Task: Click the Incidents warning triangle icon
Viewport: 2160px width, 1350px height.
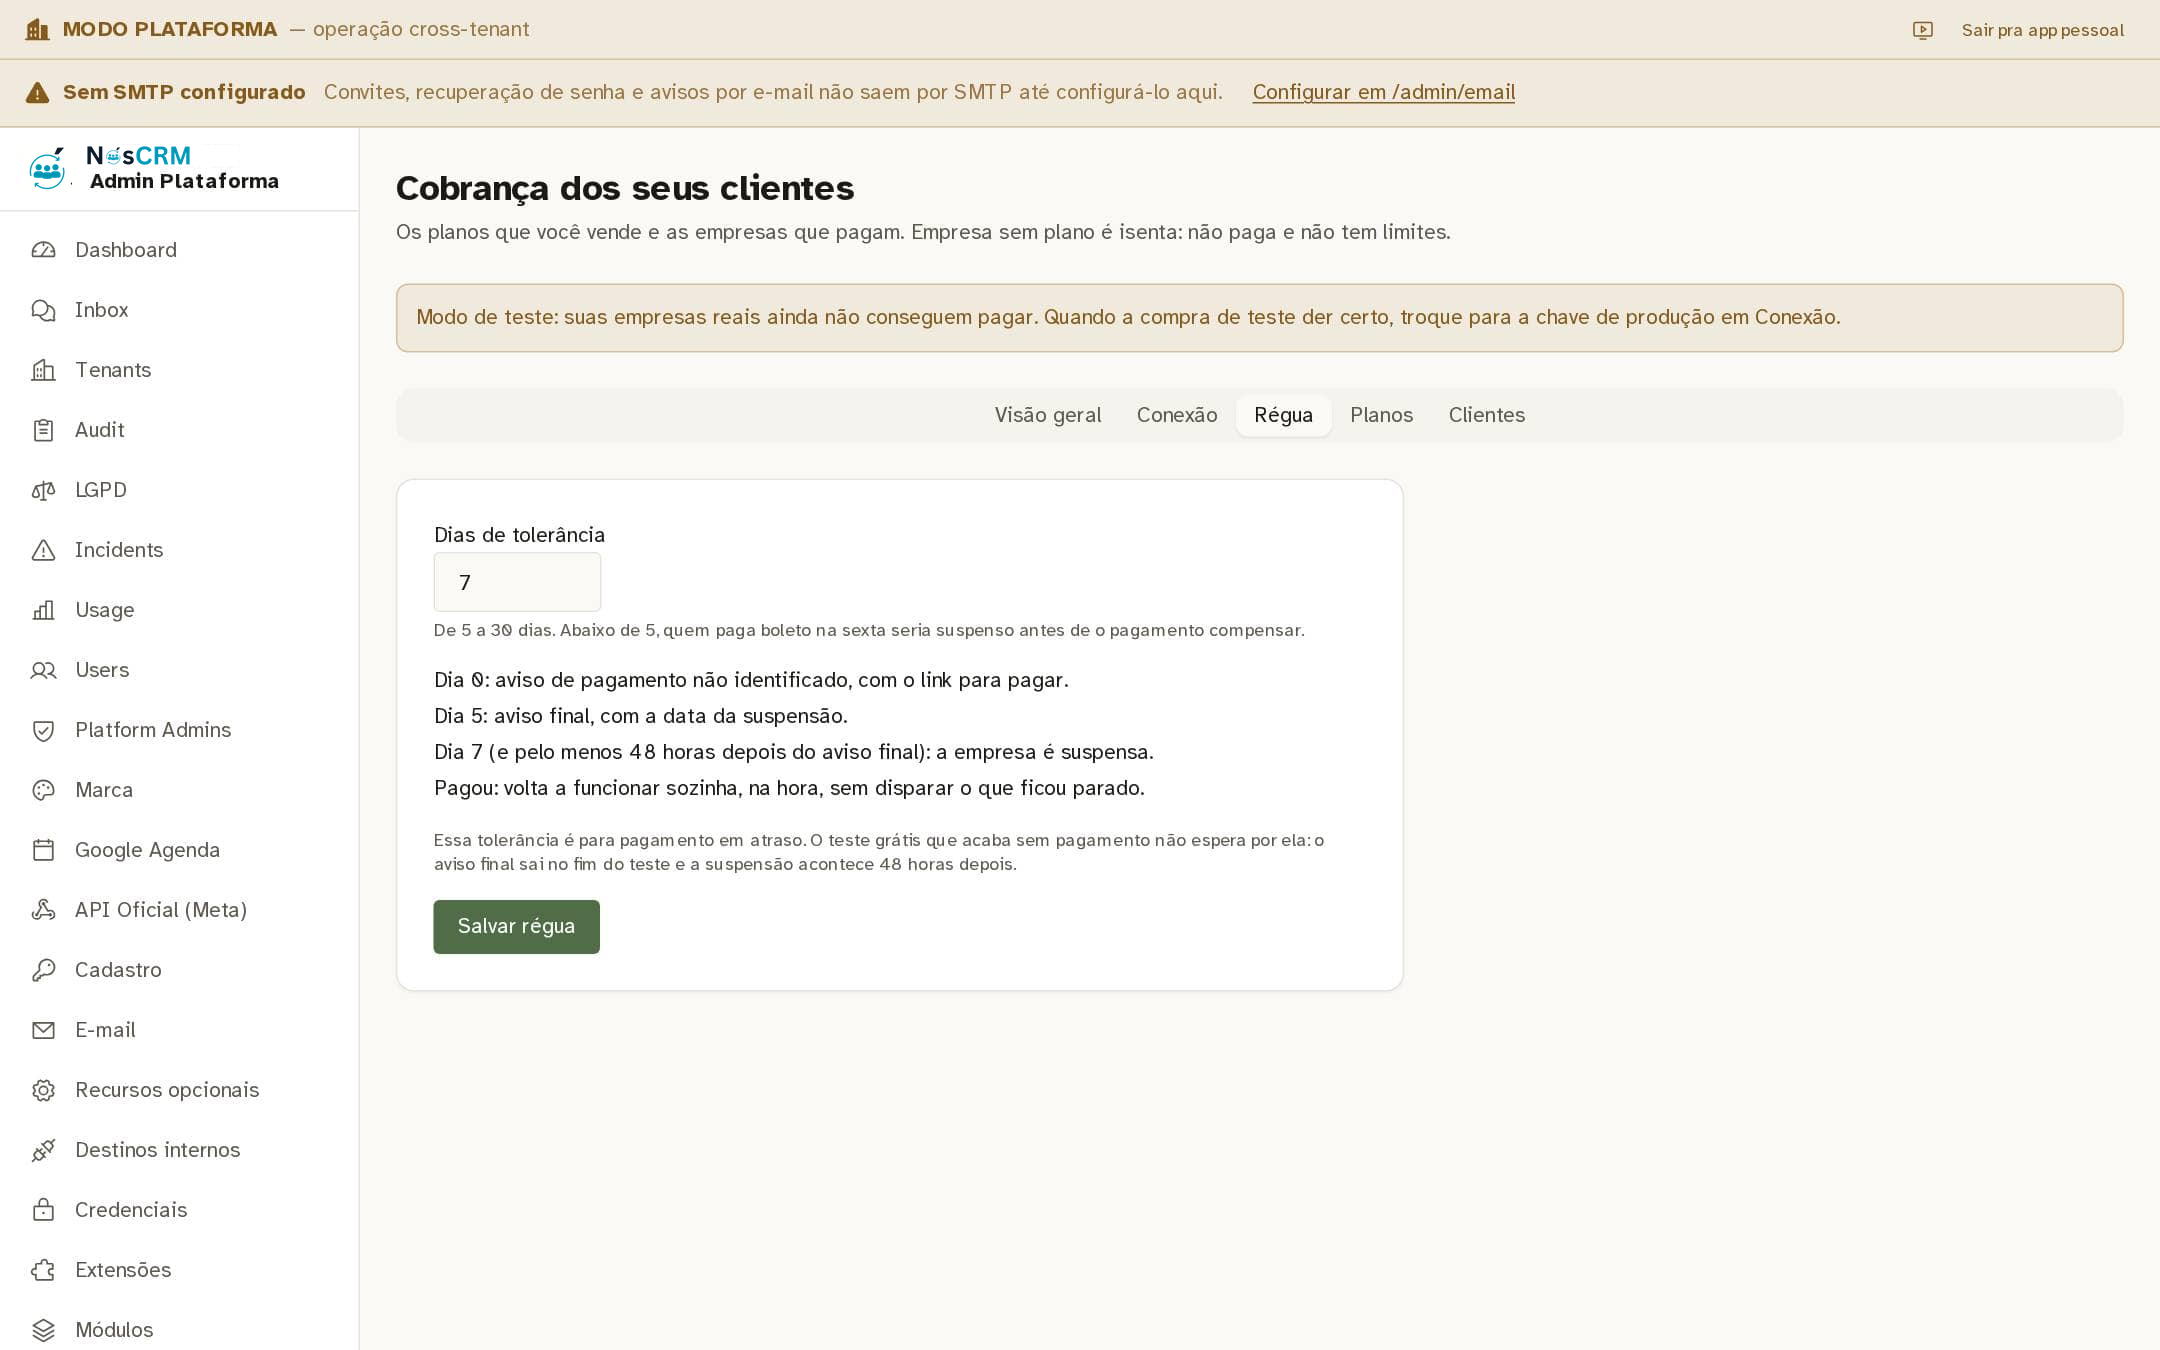Action: 43,550
